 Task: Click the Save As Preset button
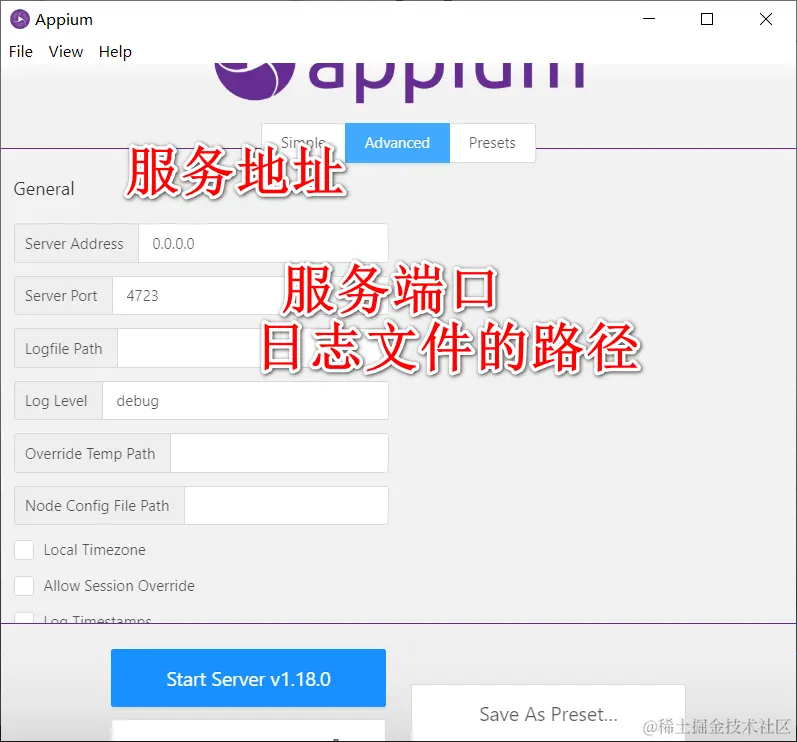point(548,714)
